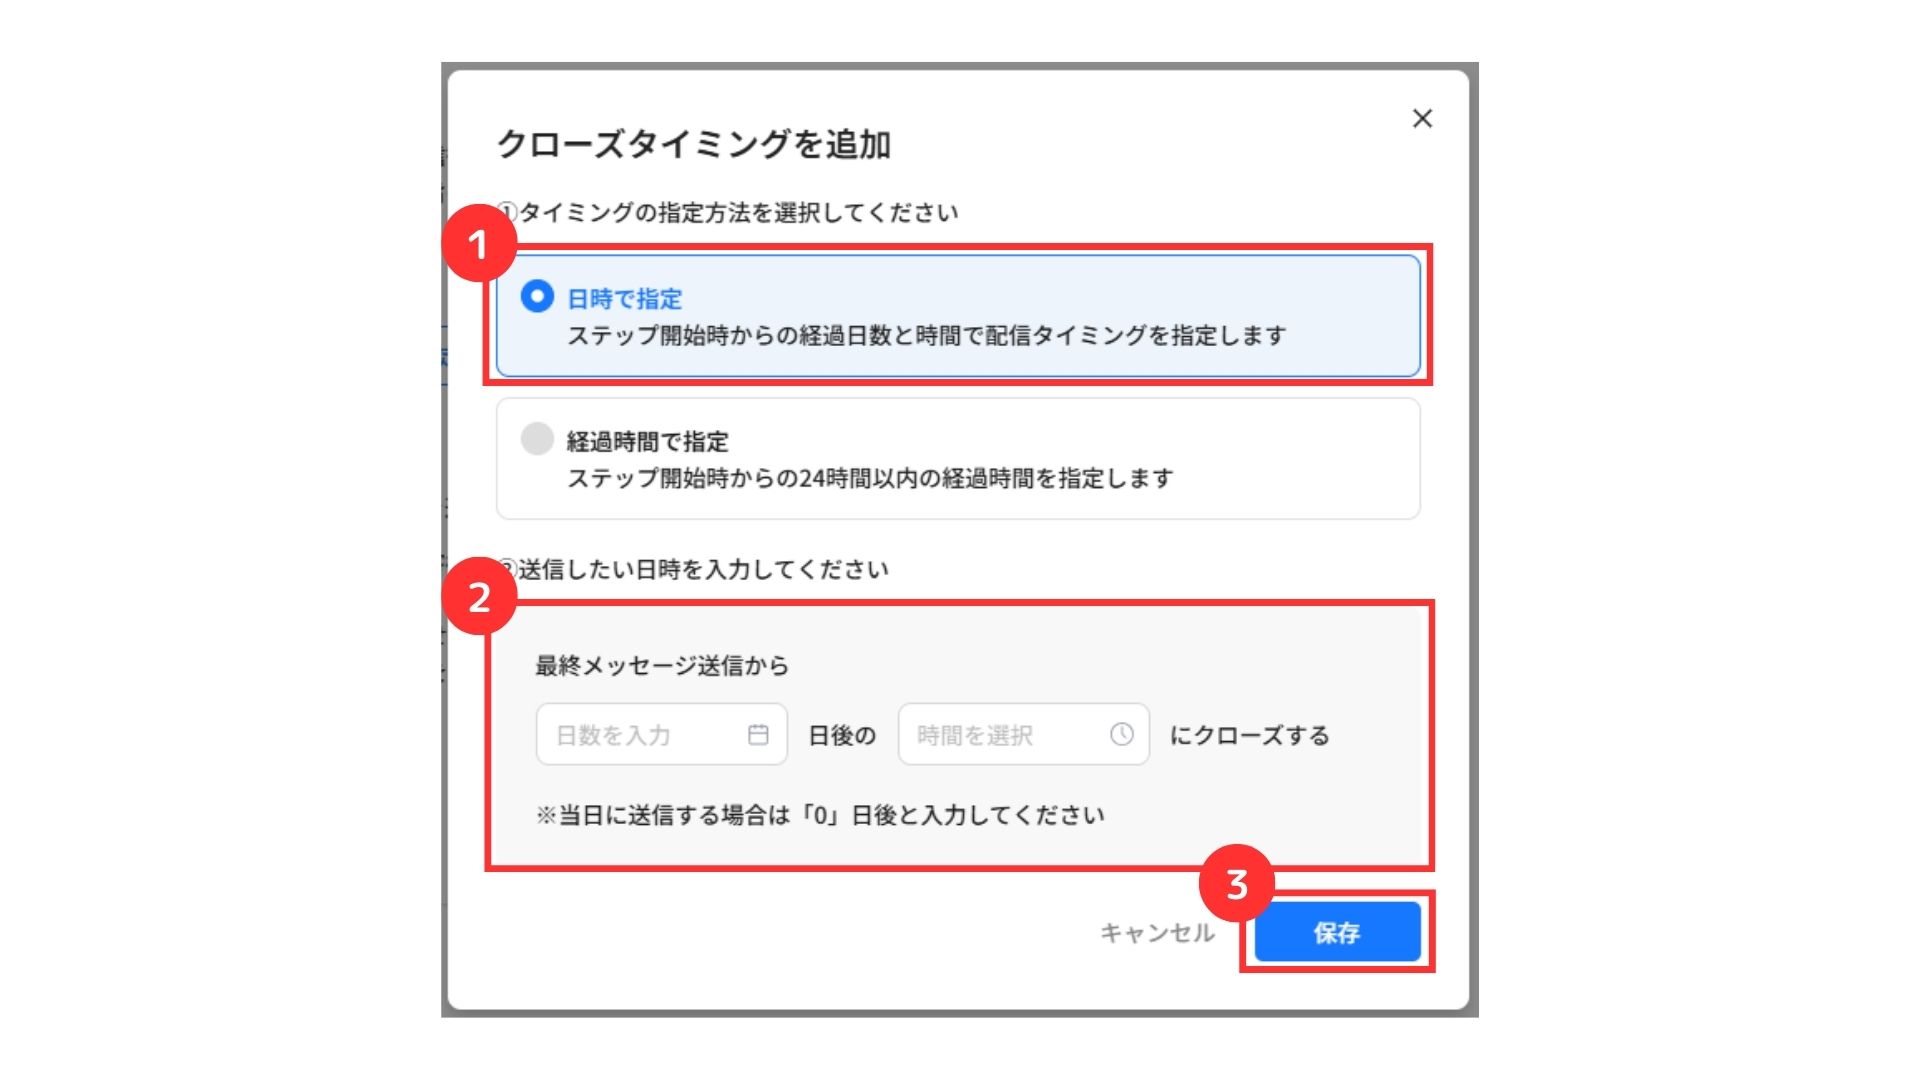Image resolution: width=1920 pixels, height=1080 pixels.
Task: Click the red number 2 annotation badge
Action: click(x=479, y=597)
